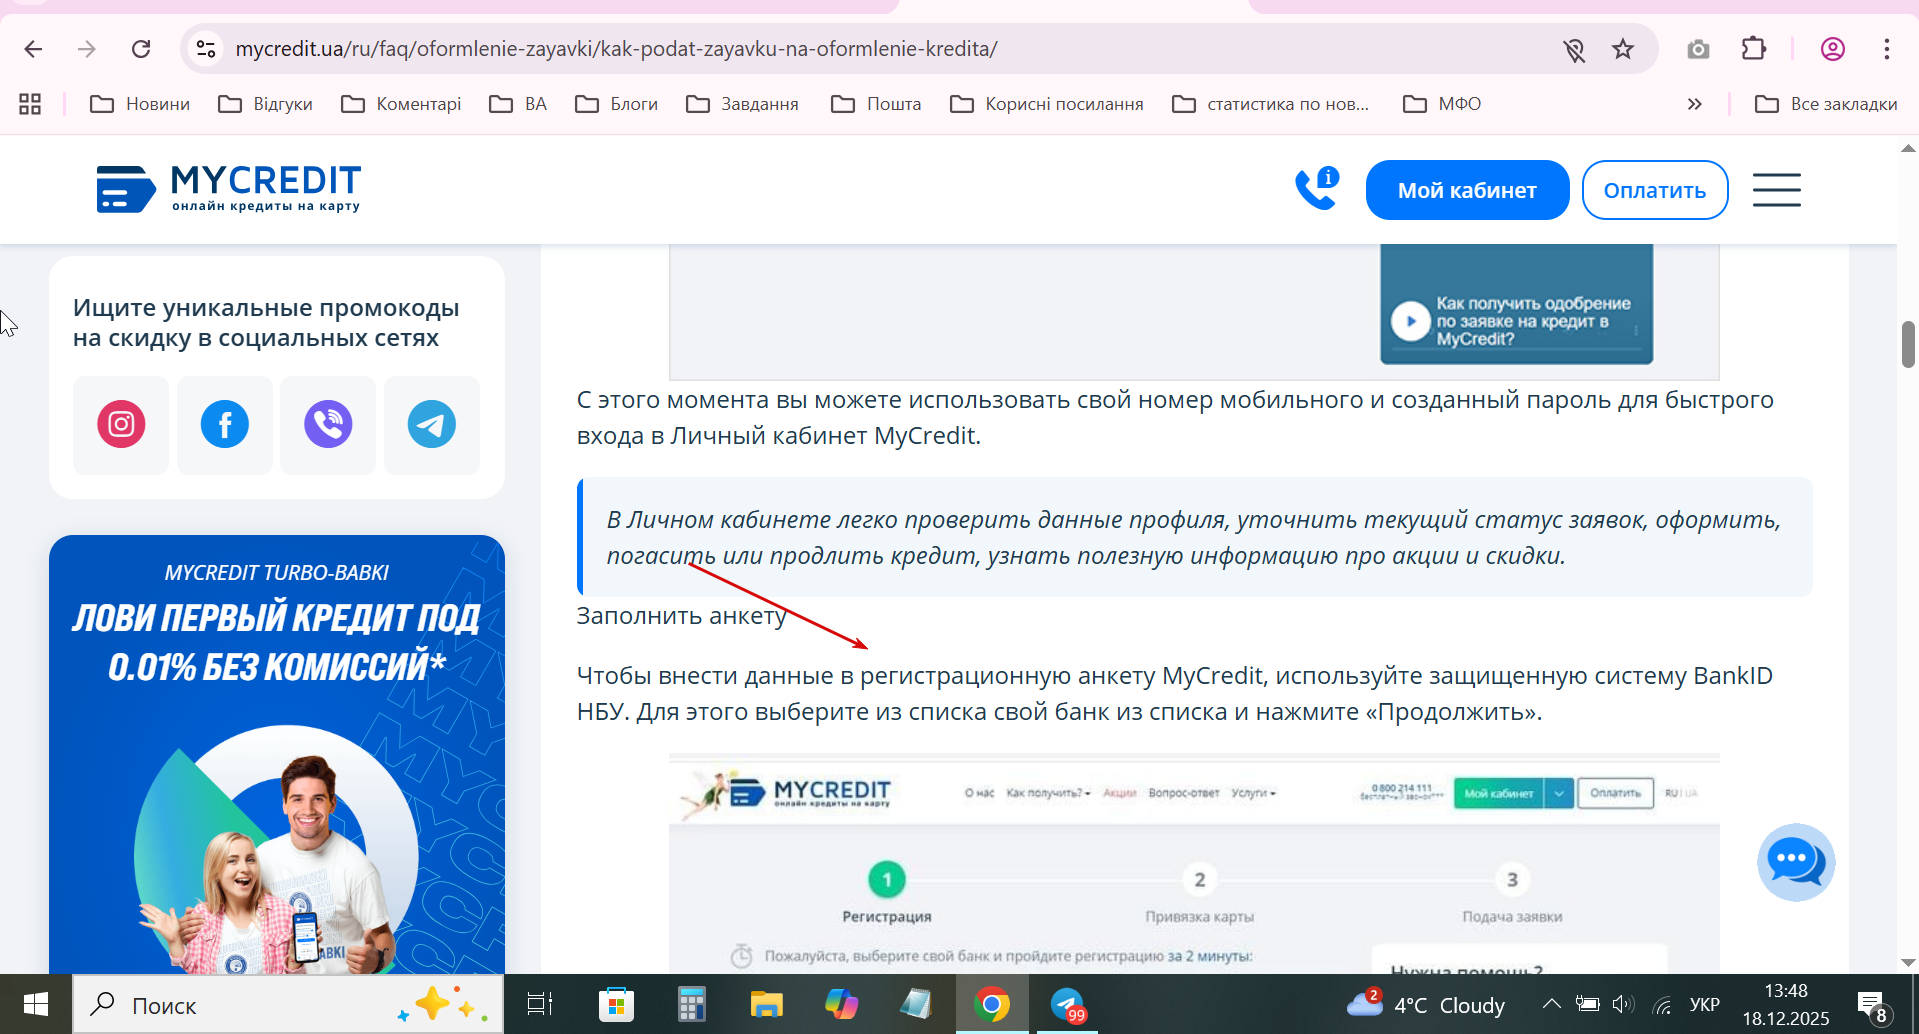Click the italic note about Личном кабинете

[1194, 537]
